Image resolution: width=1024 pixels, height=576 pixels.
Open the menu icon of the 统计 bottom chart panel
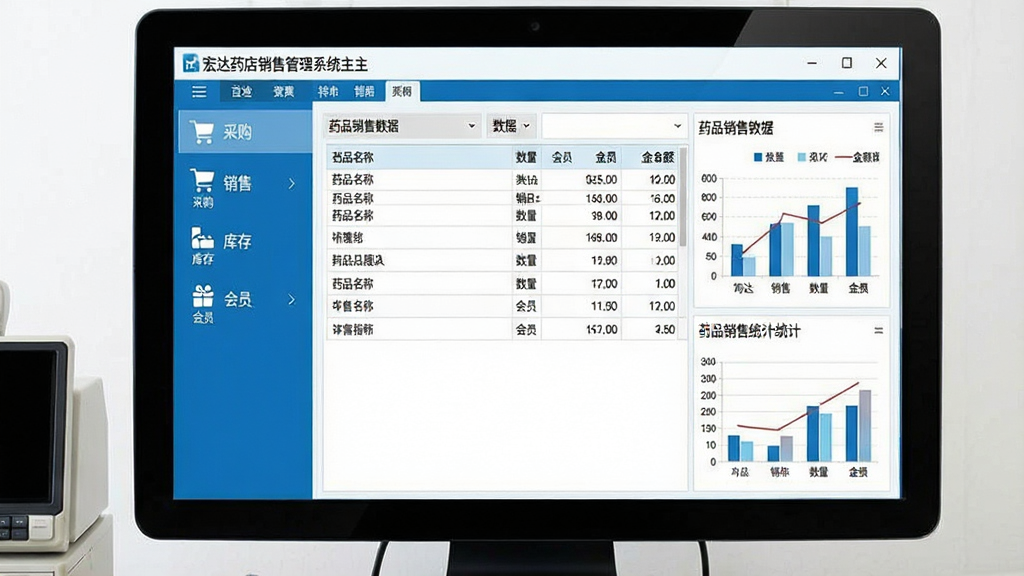click(878, 331)
